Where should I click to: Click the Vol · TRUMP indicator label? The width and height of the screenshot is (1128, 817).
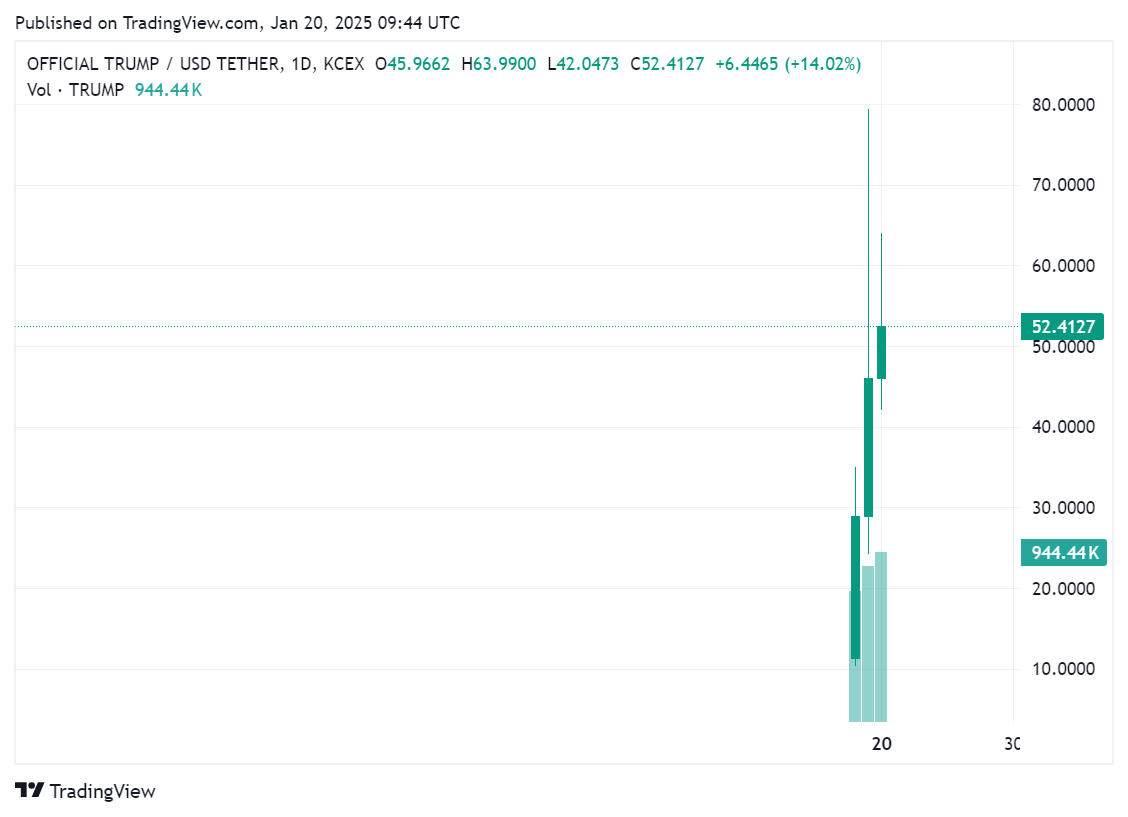76,90
